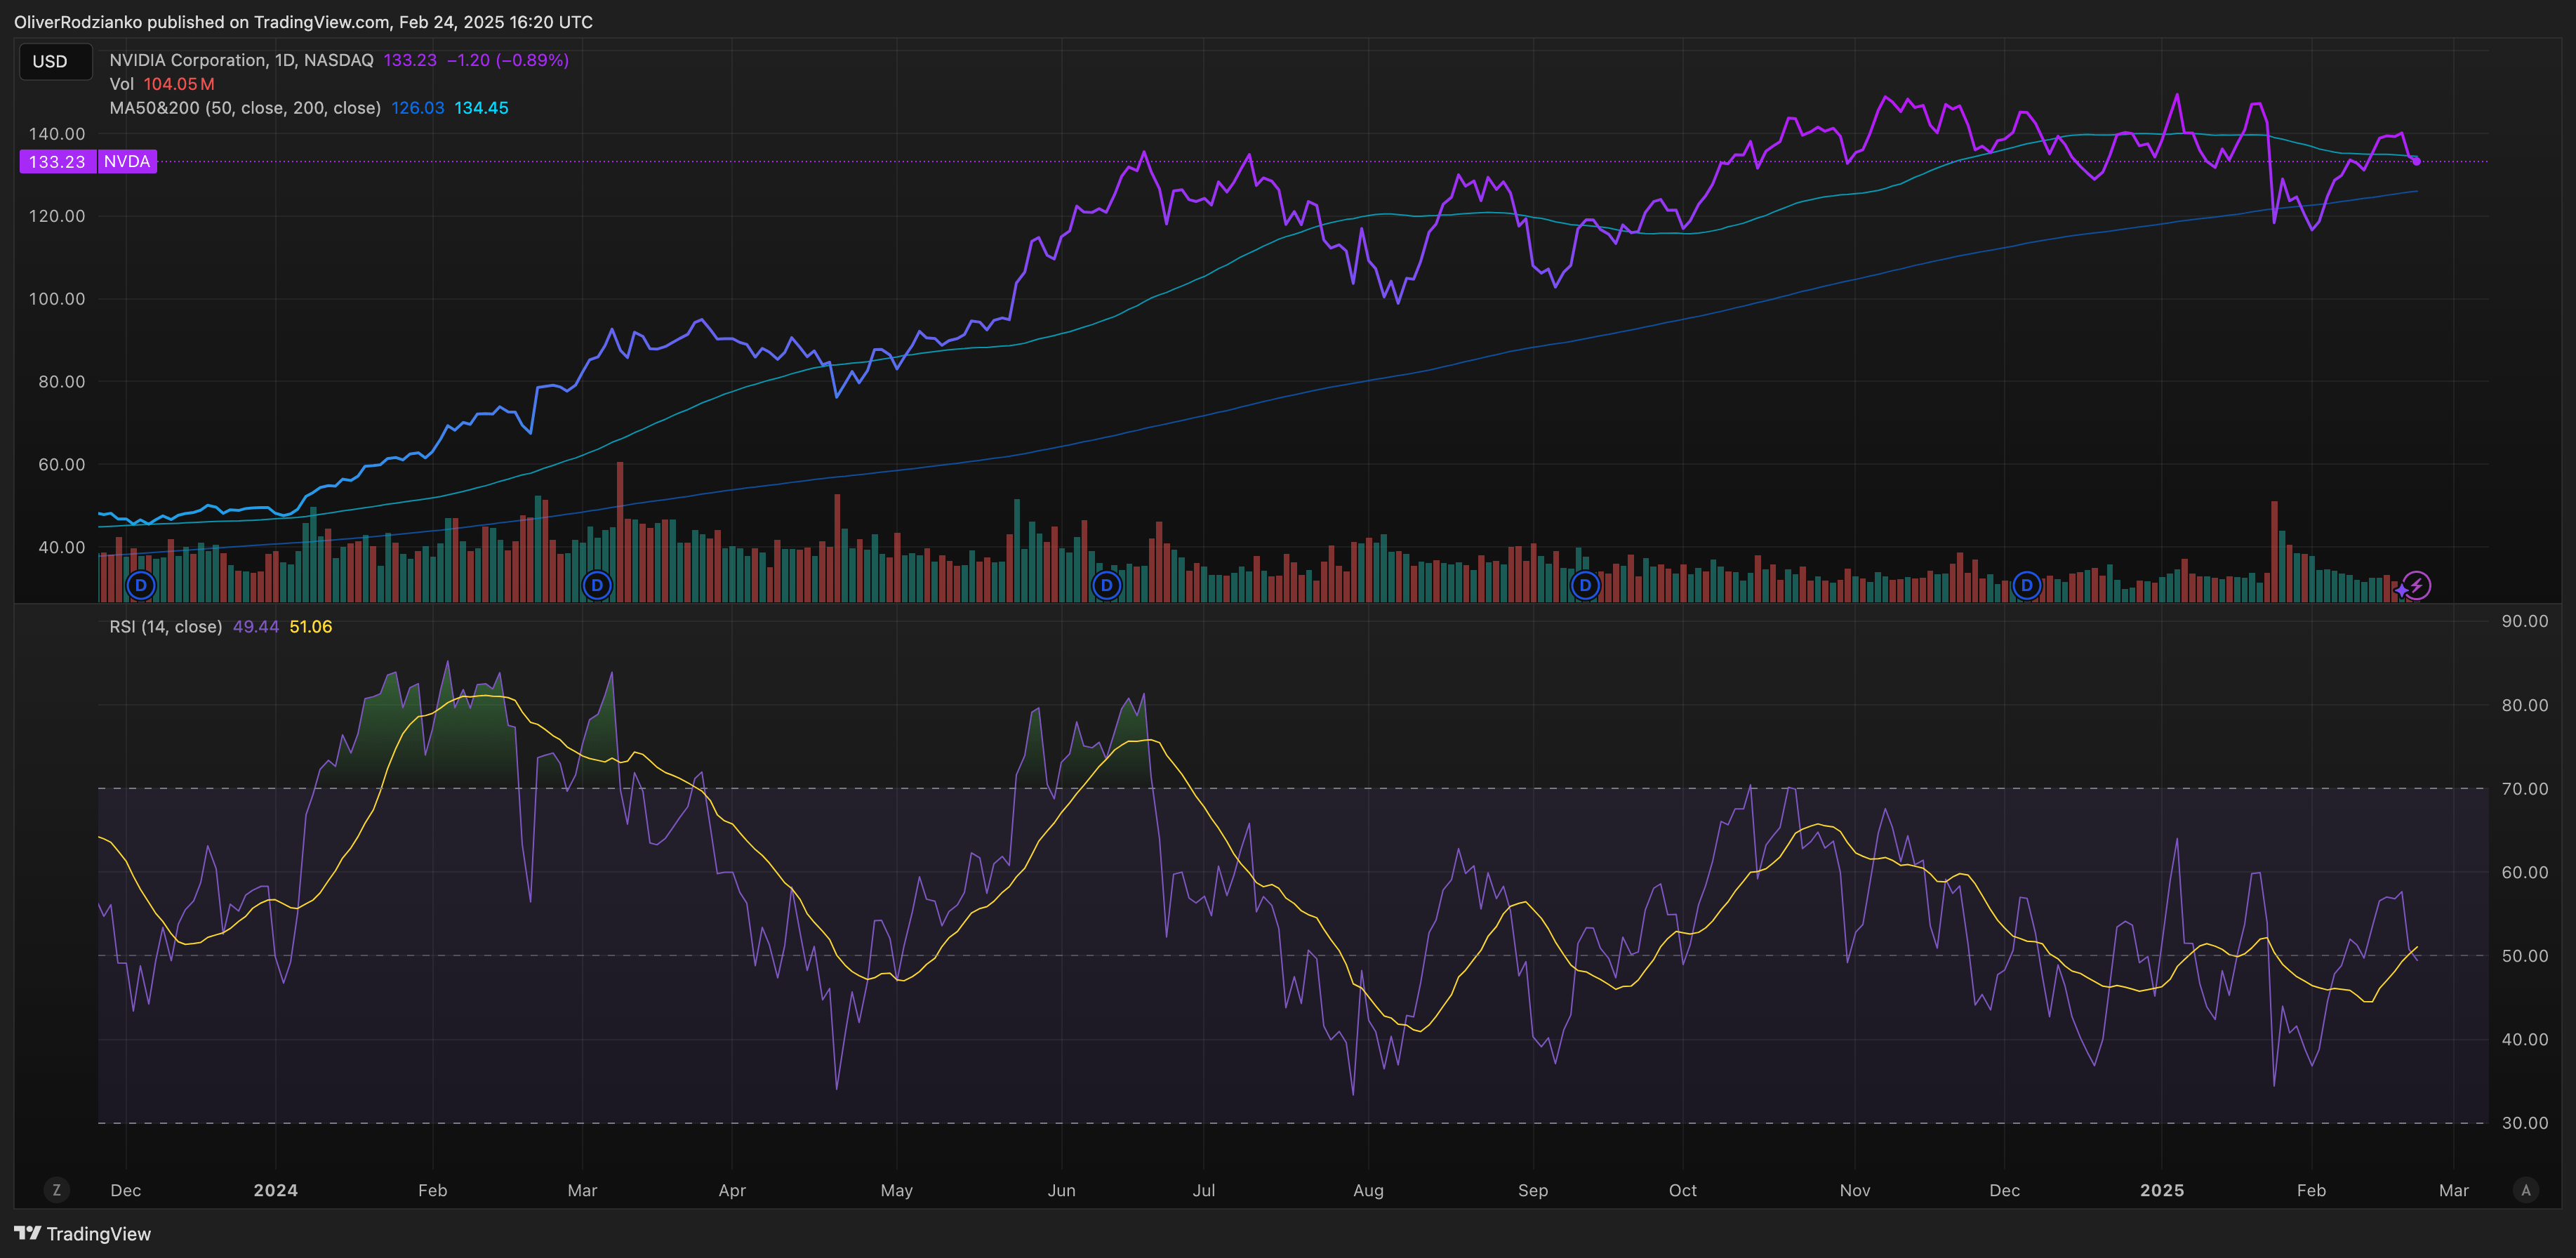Click the −1.20 (−0.89%) price change text
Viewport: 2576px width, 1258px height.
click(508, 60)
